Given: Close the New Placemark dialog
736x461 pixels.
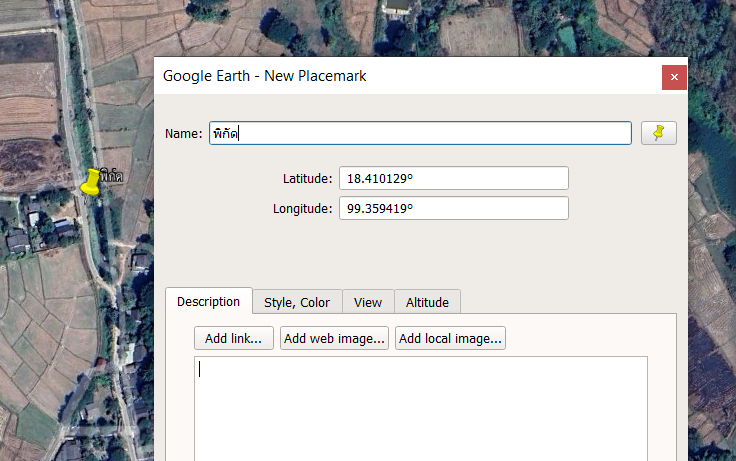Looking at the screenshot, I should pos(674,77).
